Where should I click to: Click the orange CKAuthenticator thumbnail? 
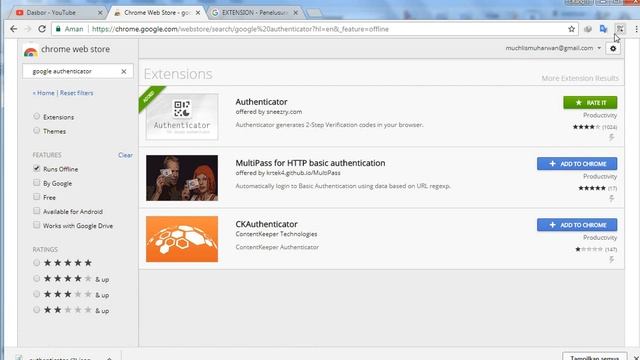click(x=182, y=239)
